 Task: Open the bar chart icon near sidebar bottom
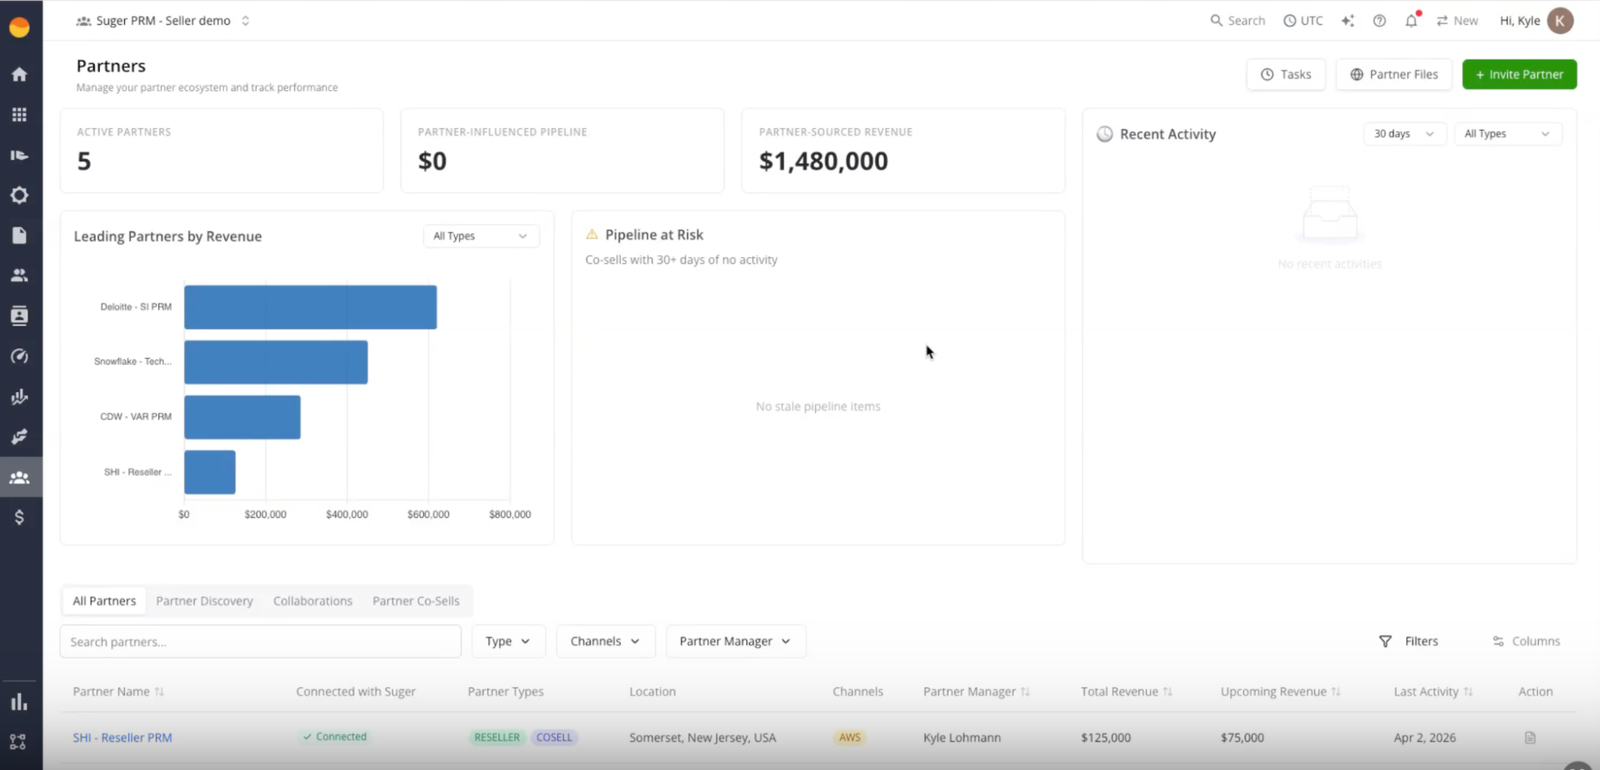(19, 702)
